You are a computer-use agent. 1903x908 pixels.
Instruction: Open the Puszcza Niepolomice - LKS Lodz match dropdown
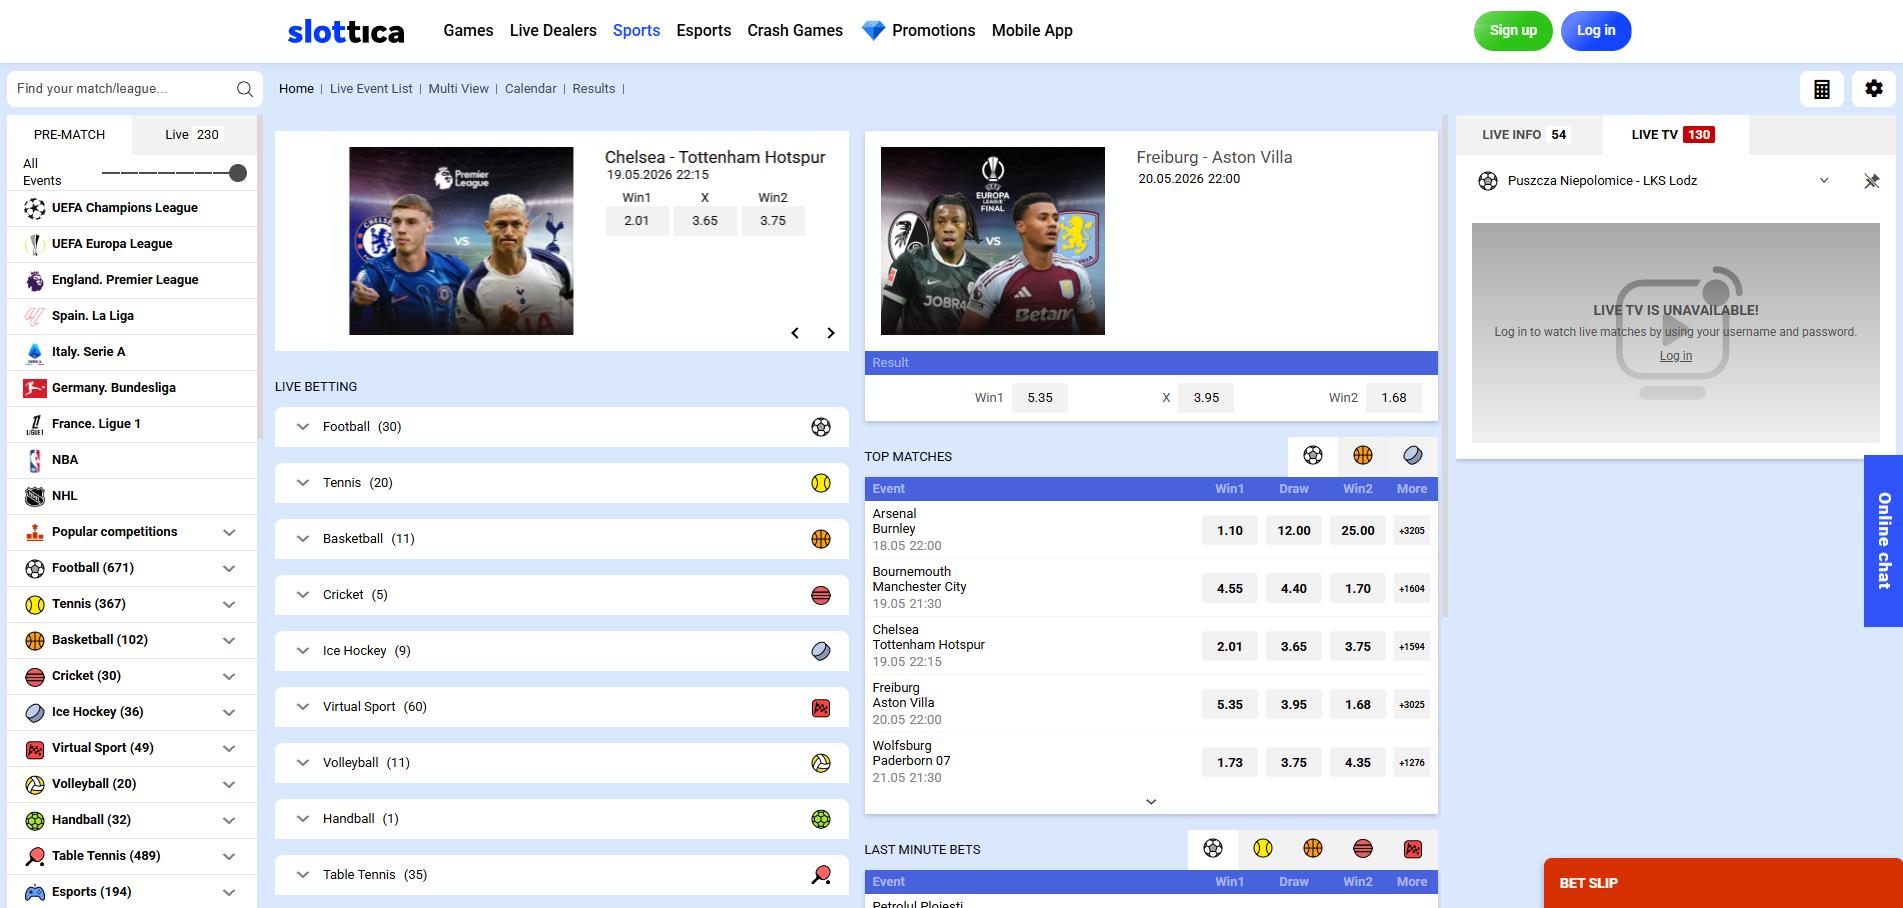coord(1824,181)
